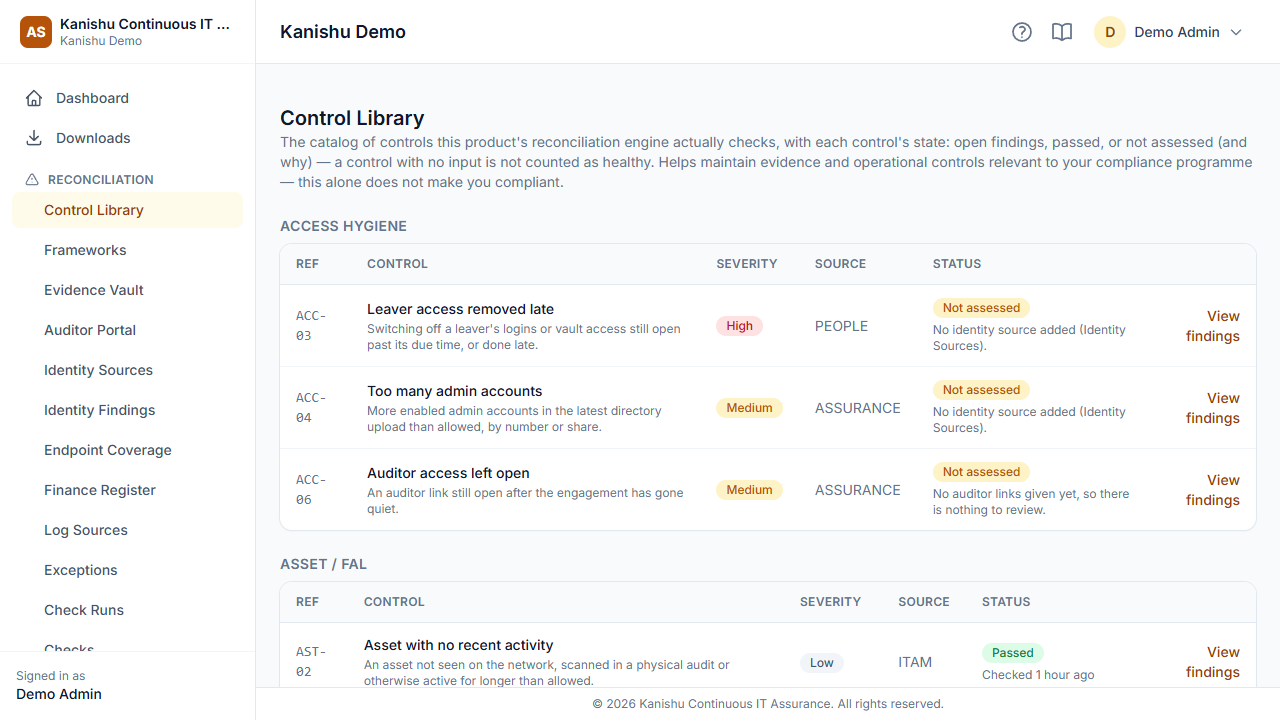
Task: Click the Reconciliation warning triangle icon
Action: 32,180
